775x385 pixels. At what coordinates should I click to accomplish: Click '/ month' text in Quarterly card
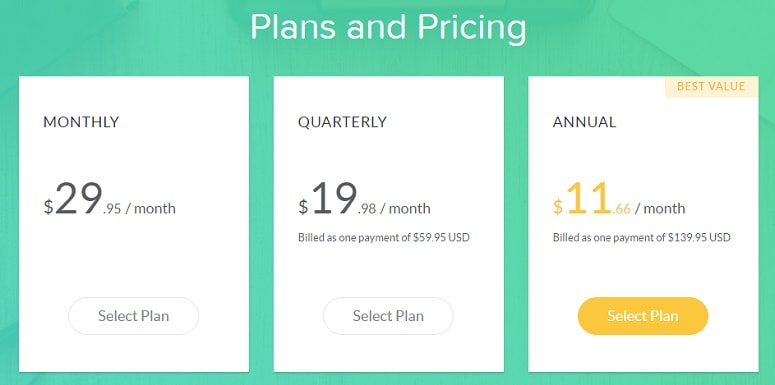pos(405,209)
